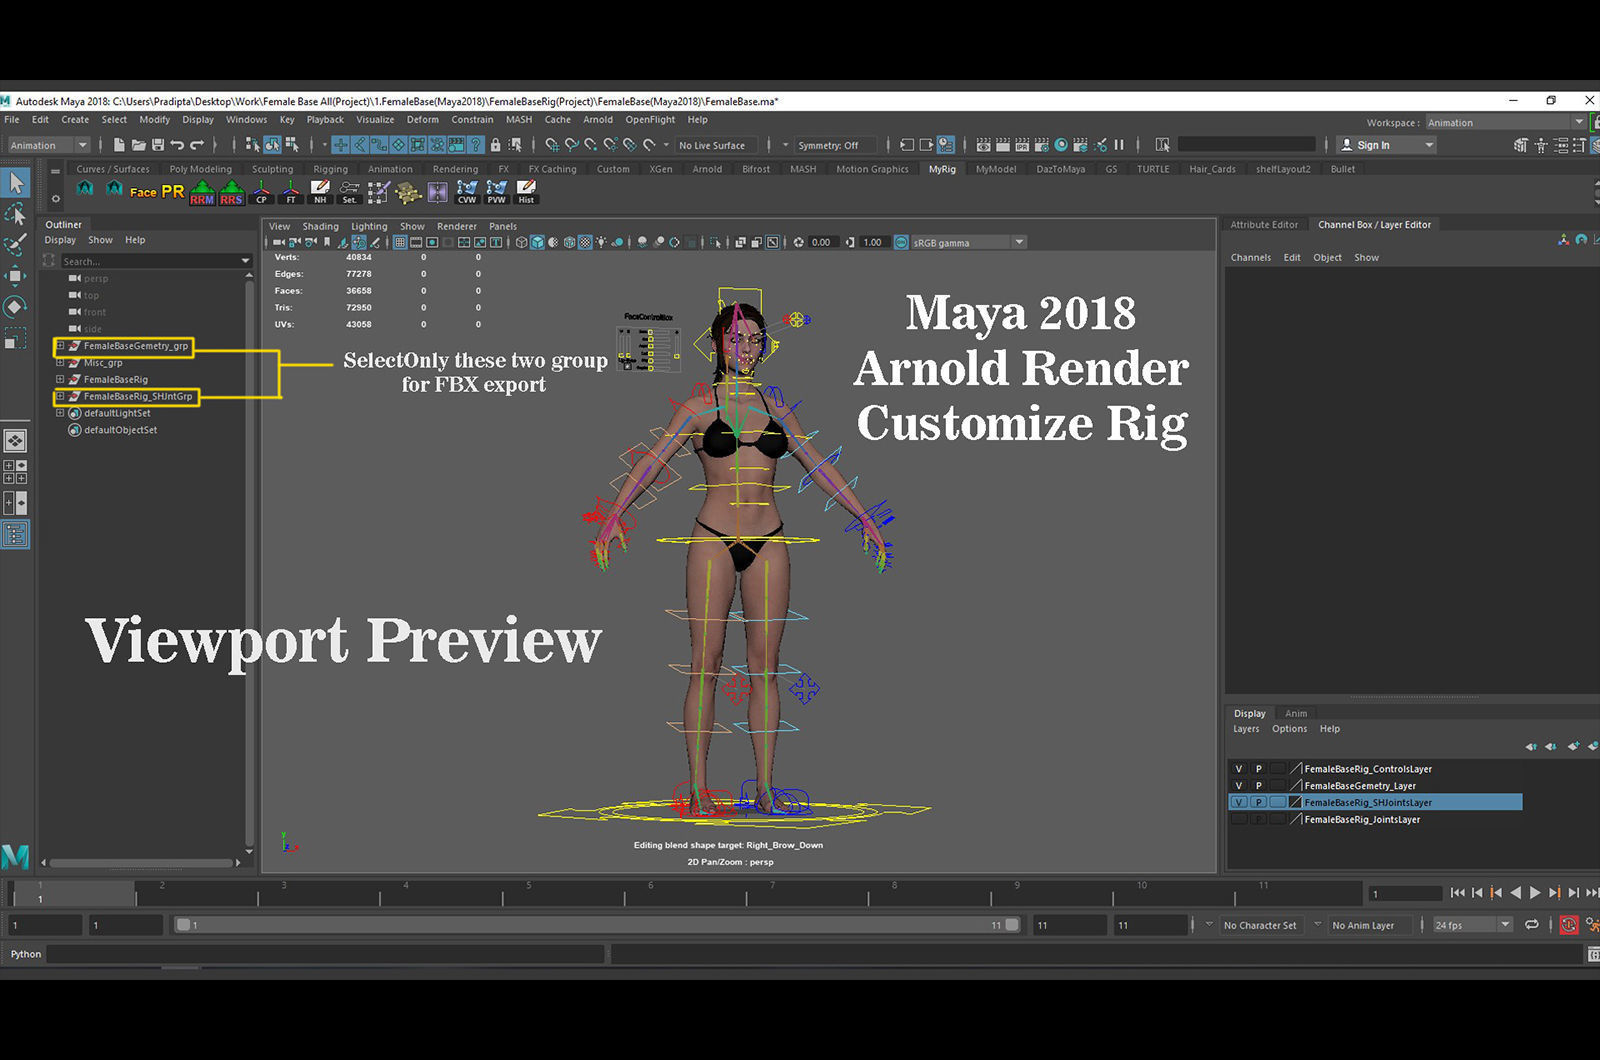Click the CP shelf icon
Viewport: 1600px width, 1060px height.
click(261, 192)
